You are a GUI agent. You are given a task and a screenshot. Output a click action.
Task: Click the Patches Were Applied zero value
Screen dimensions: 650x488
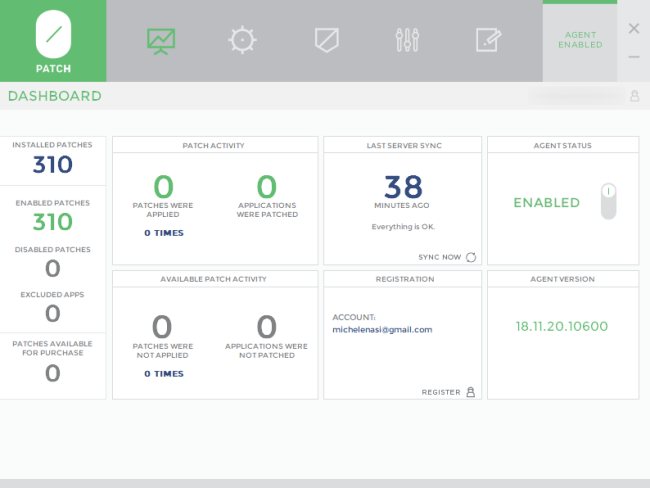click(x=163, y=187)
